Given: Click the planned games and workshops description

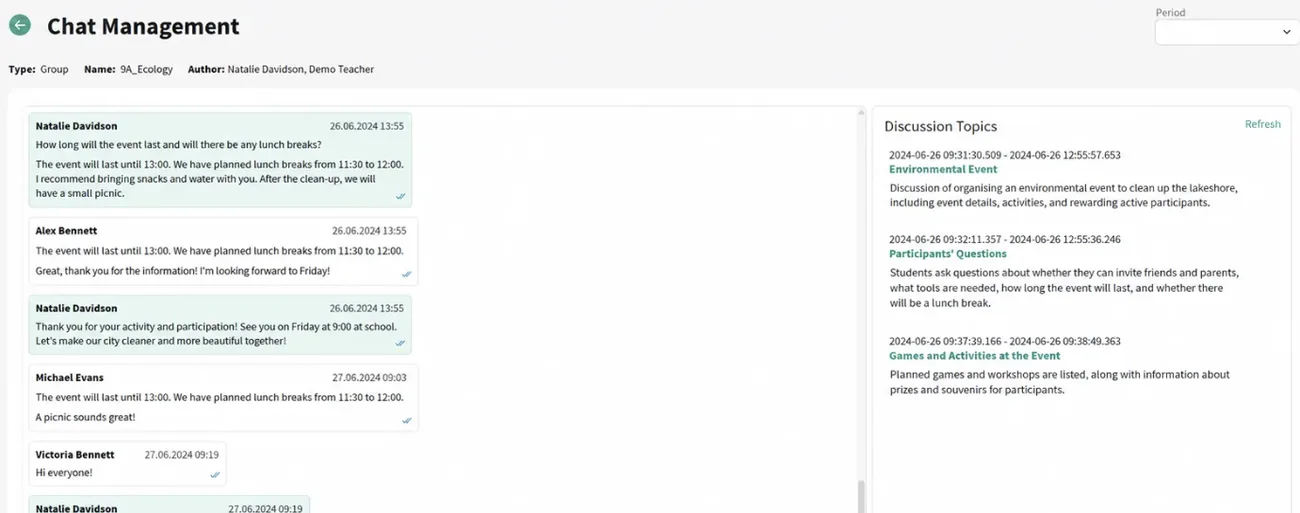Looking at the screenshot, I should [x=1060, y=382].
